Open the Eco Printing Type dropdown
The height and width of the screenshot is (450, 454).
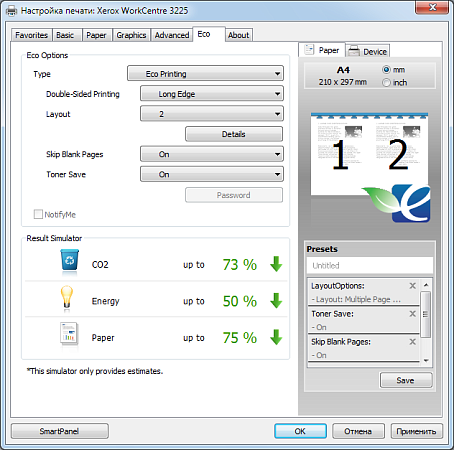[205, 74]
